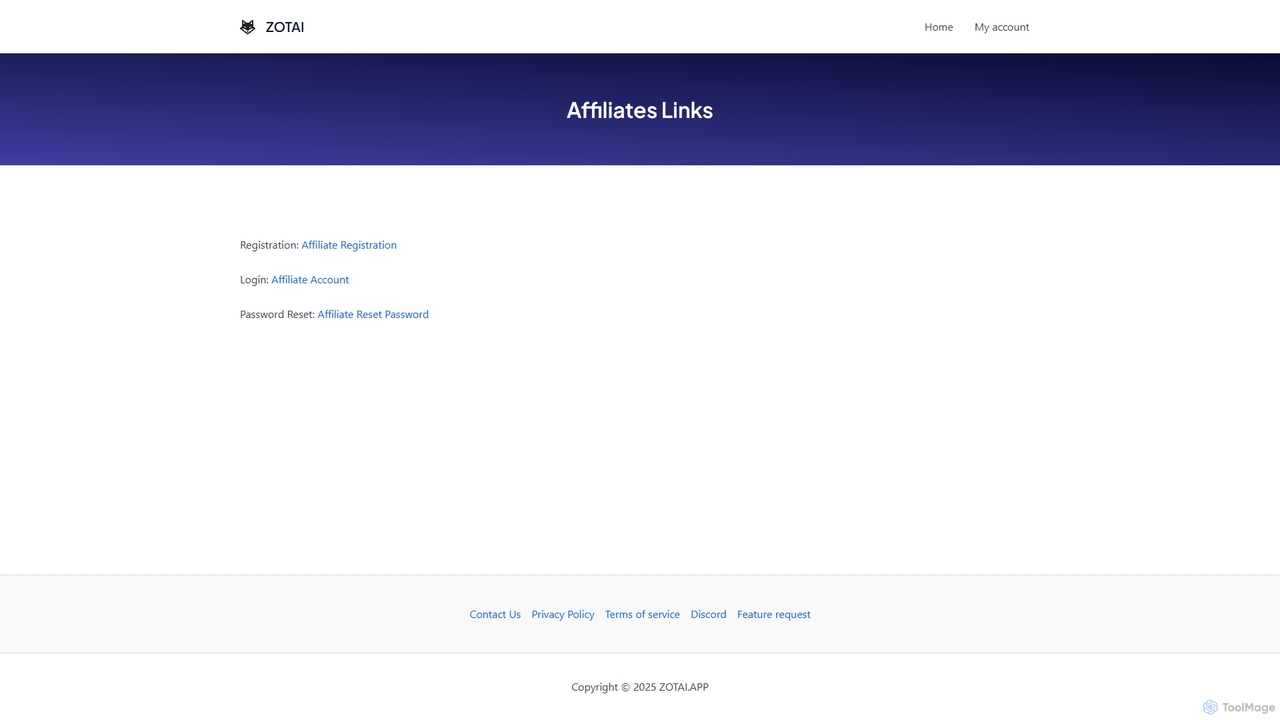Click the Affiliates Links page heading
This screenshot has height=720, width=1280.
[640, 110]
